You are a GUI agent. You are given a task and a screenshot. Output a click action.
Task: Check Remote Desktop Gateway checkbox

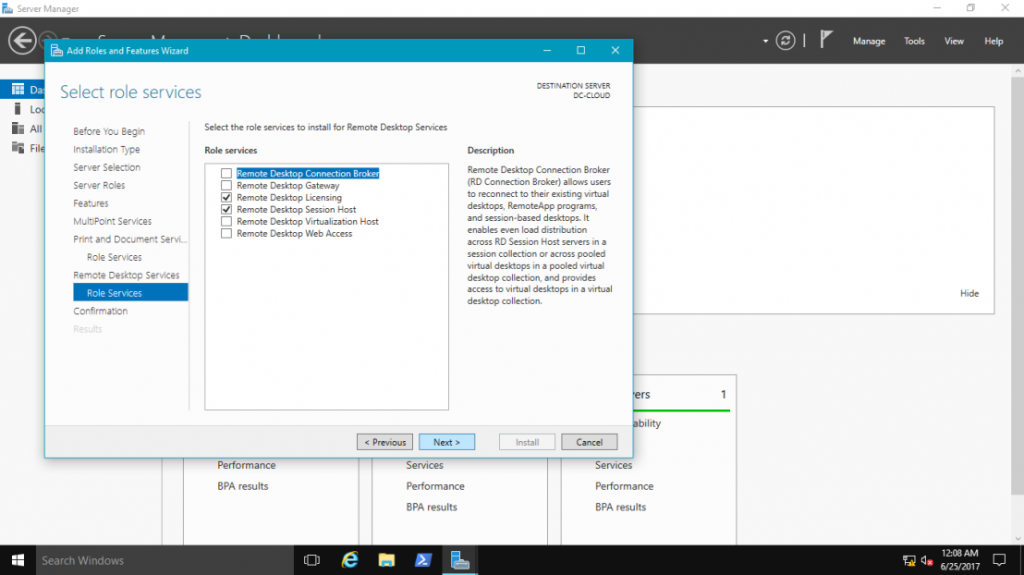coord(226,186)
